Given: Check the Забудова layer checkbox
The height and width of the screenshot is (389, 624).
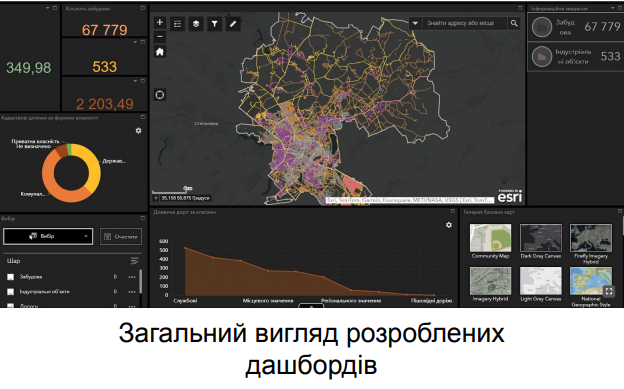Looking at the screenshot, I should 11,277.
